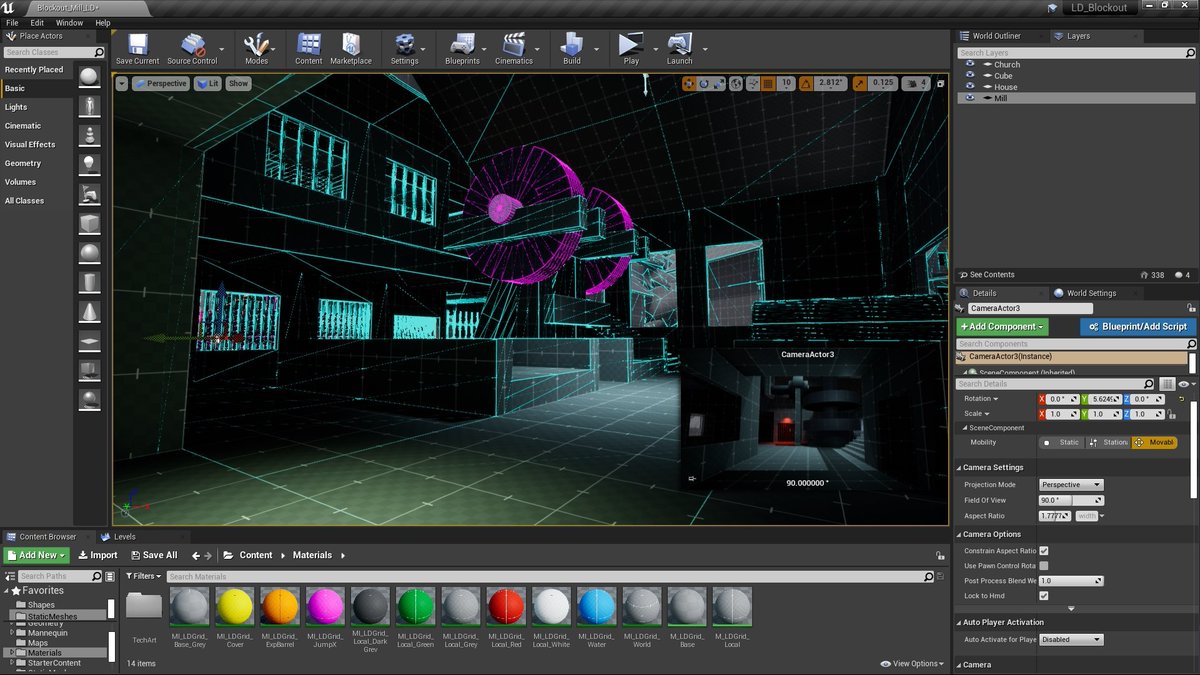Click the Build toolbar icon
The height and width of the screenshot is (675, 1200).
point(572,48)
